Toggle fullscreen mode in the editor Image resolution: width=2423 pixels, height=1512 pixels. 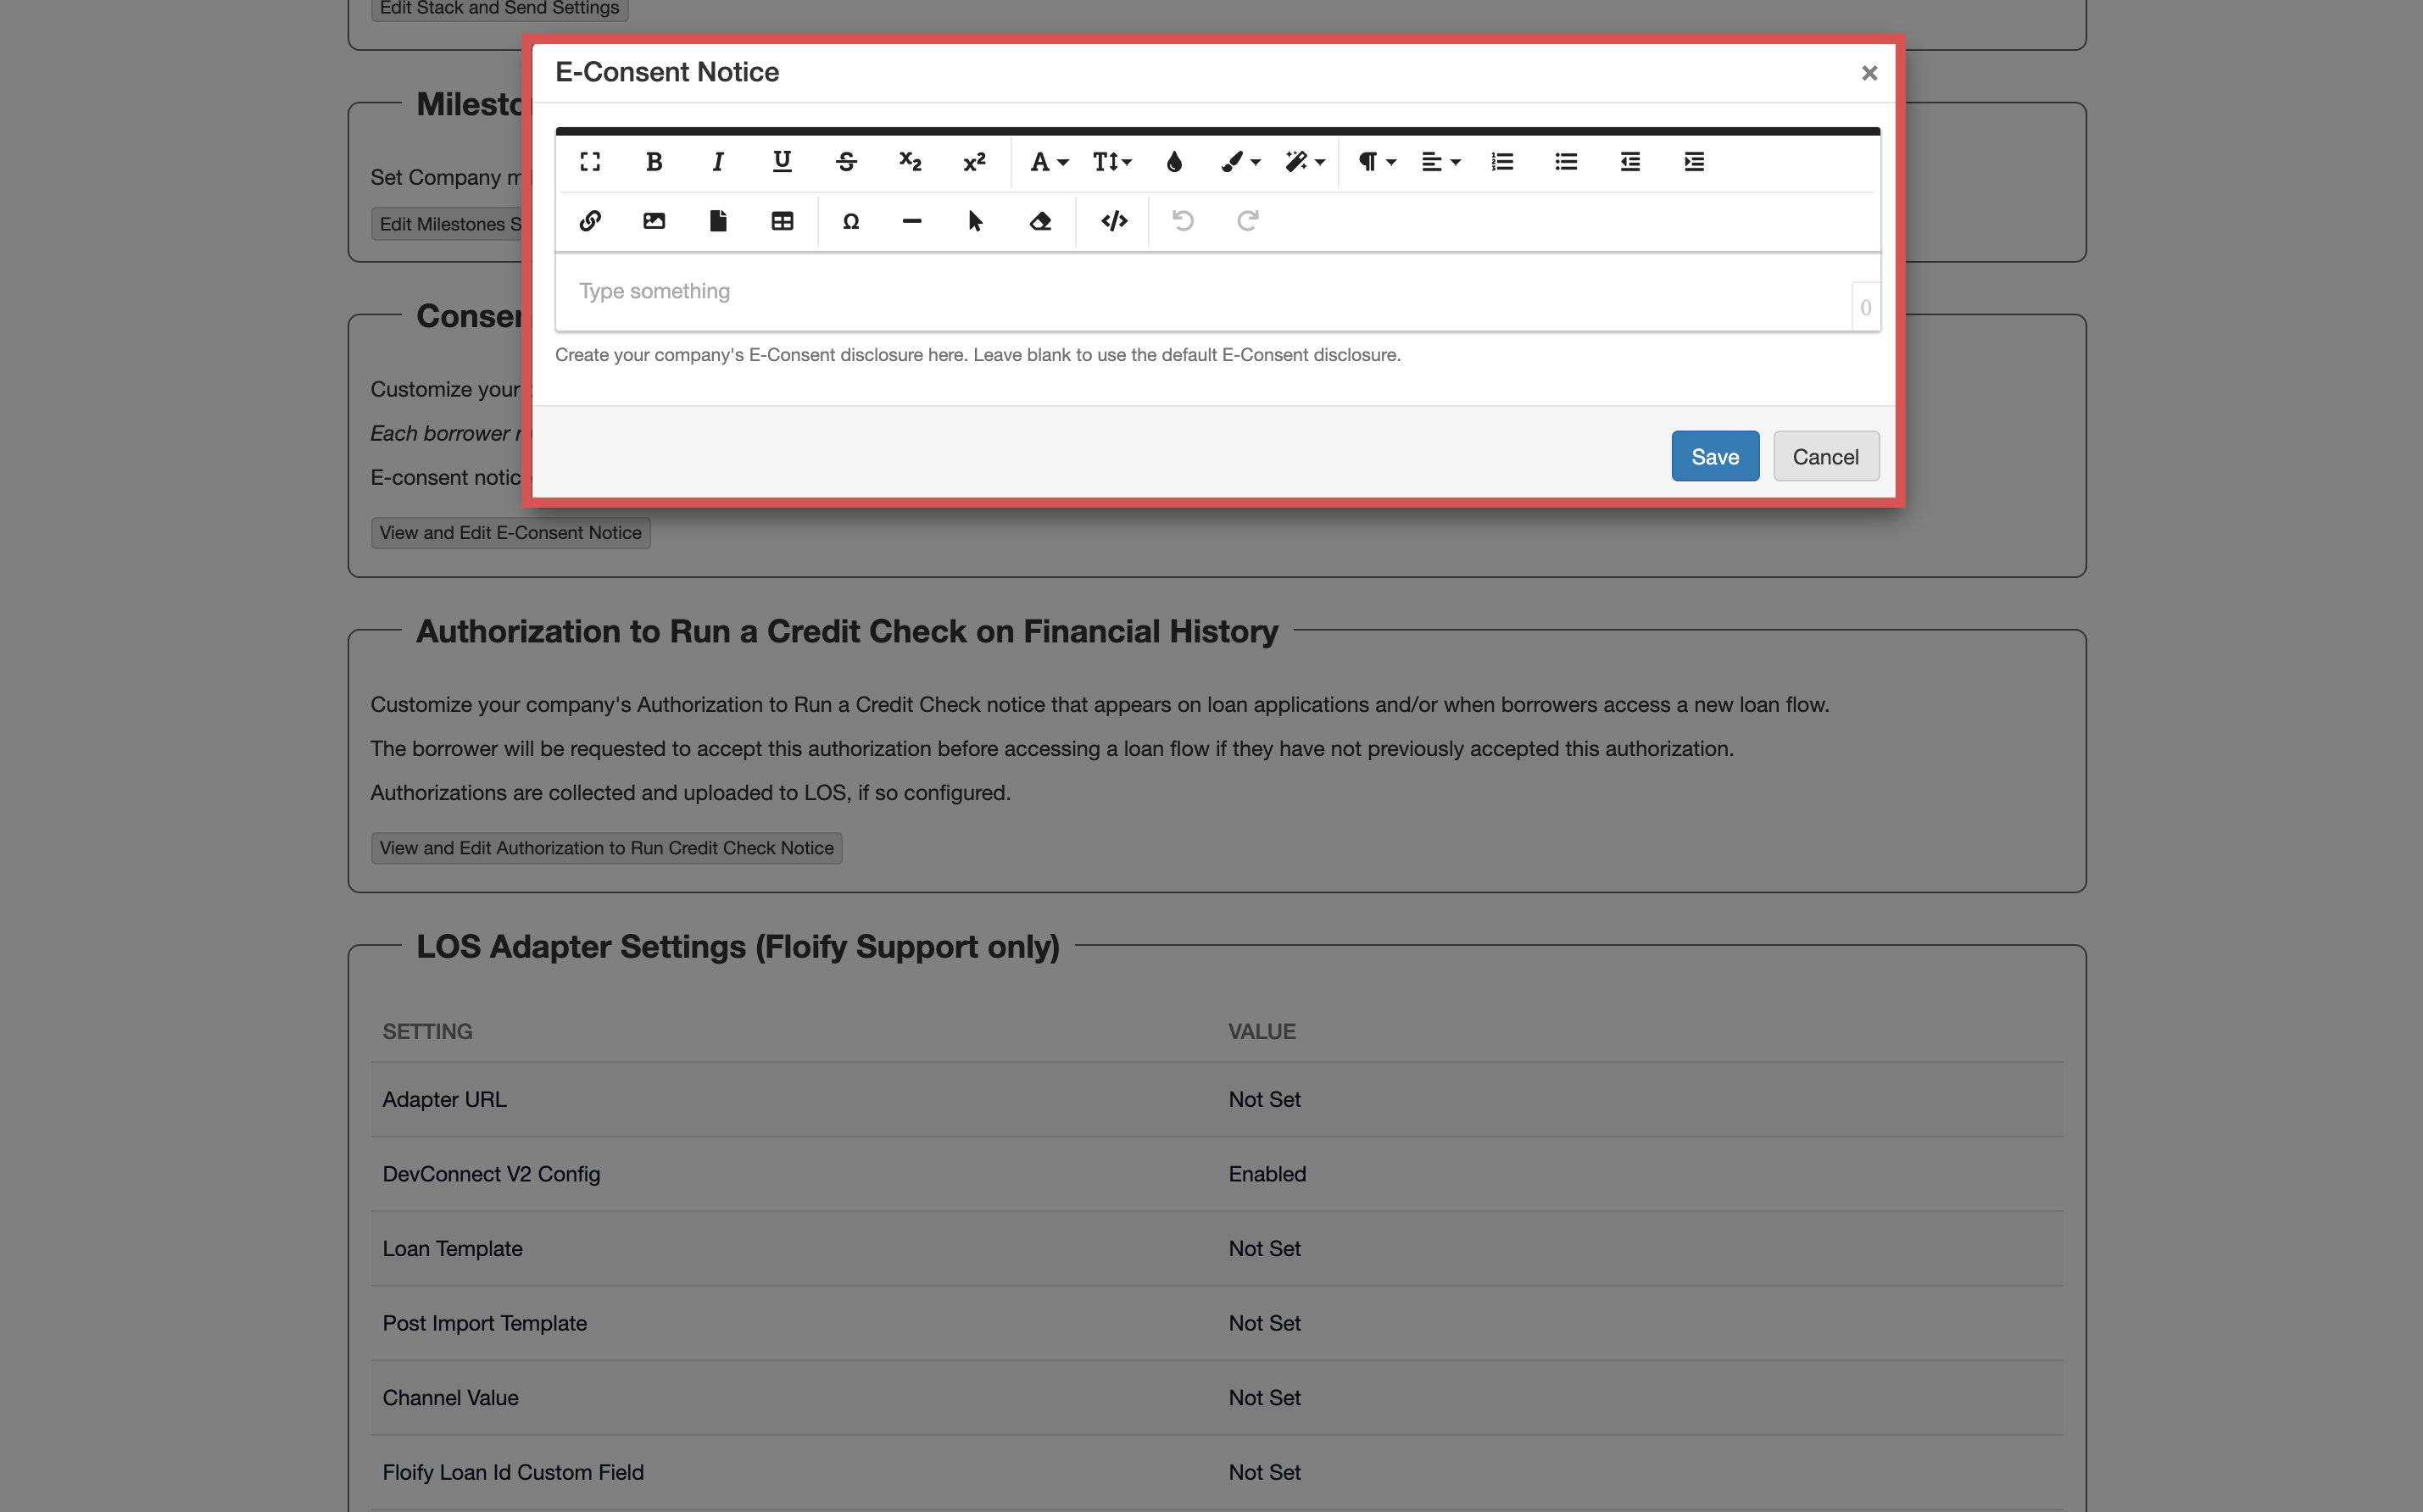pos(590,161)
